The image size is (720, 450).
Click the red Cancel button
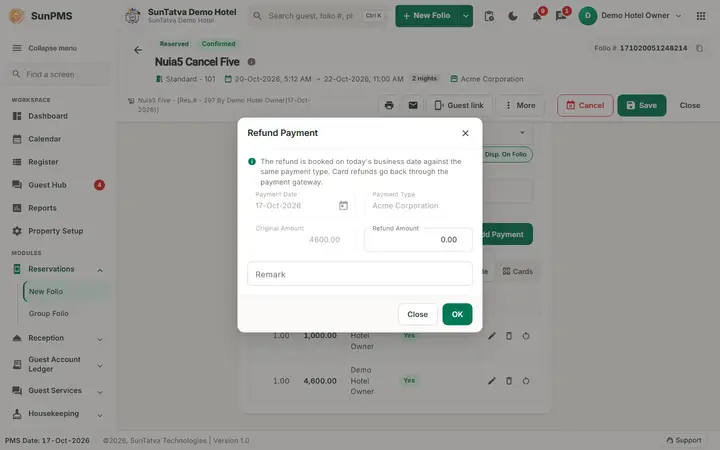[585, 105]
